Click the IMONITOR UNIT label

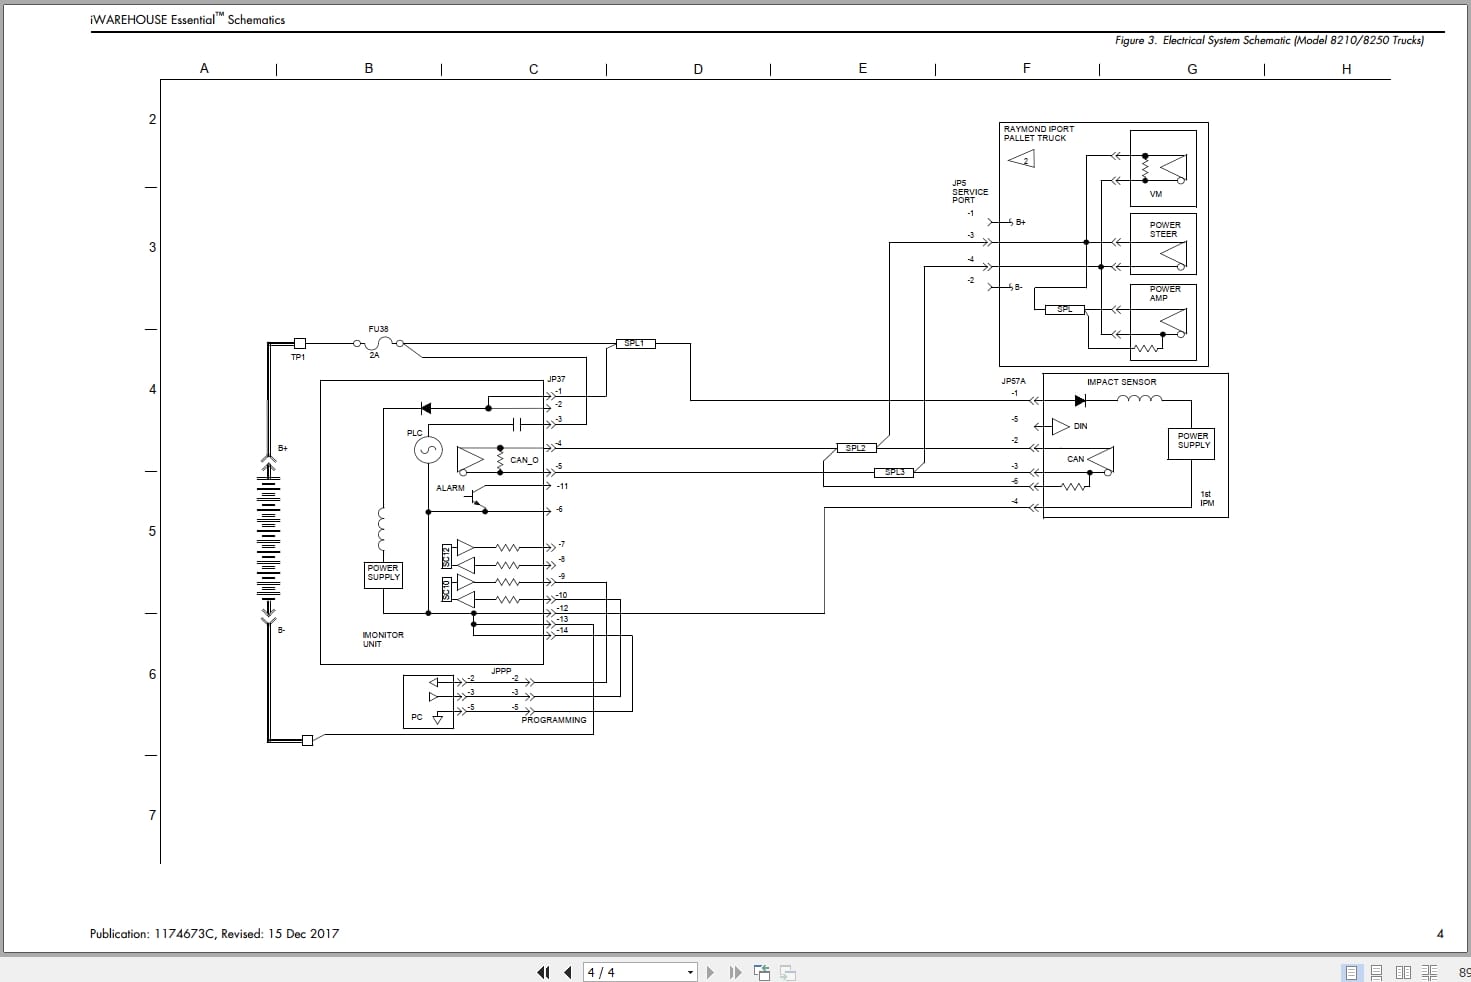[383, 639]
